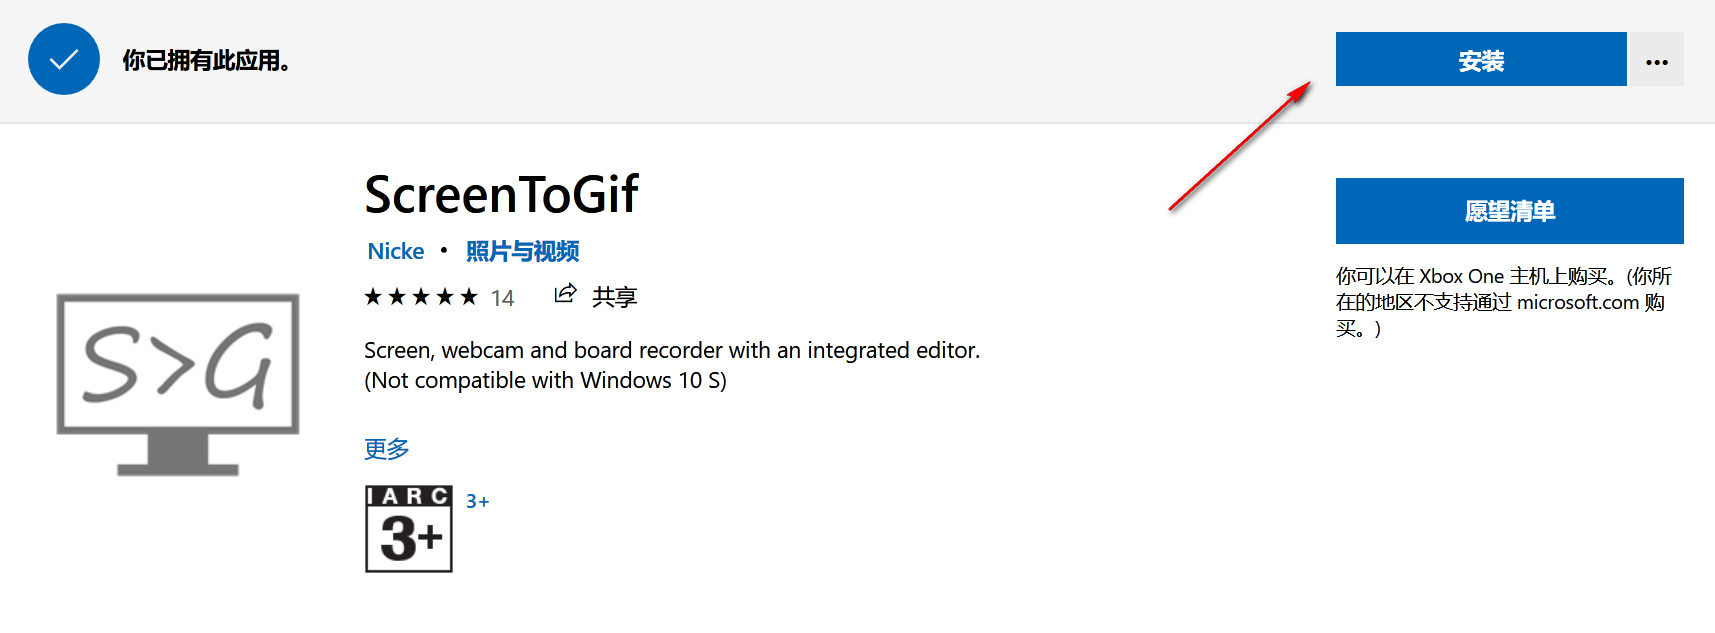Click the Xbox One purchase notice text
This screenshot has height=633, width=1715.
(x=1504, y=302)
